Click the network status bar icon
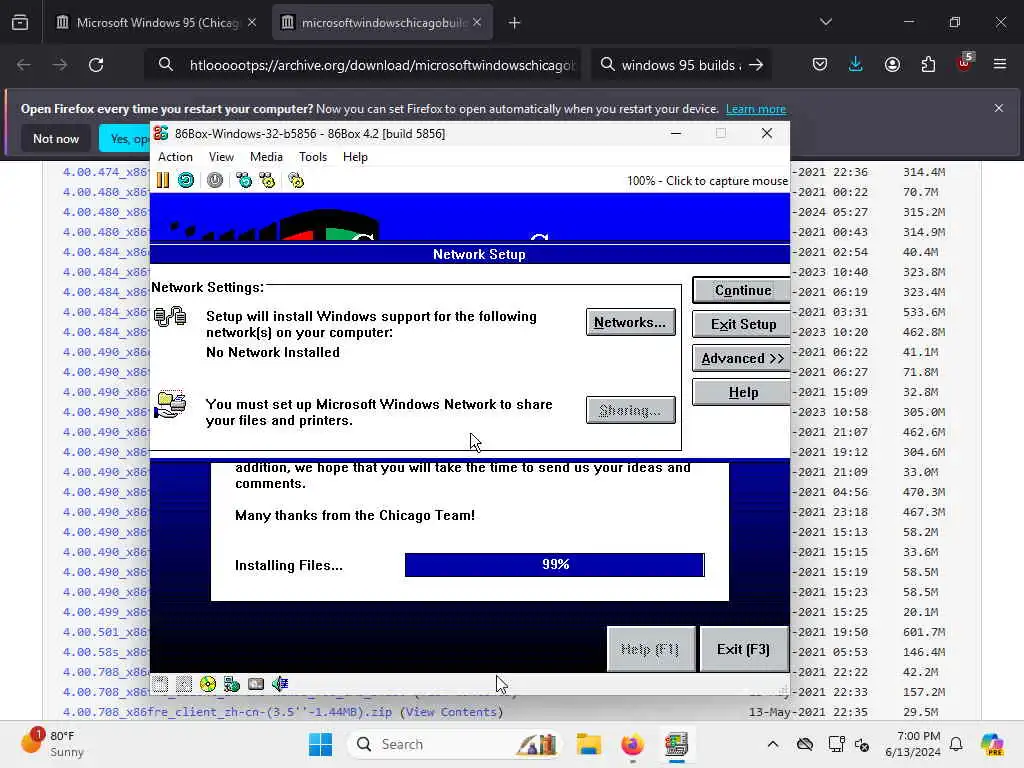This screenshot has height=768, width=1024. pos(232,684)
